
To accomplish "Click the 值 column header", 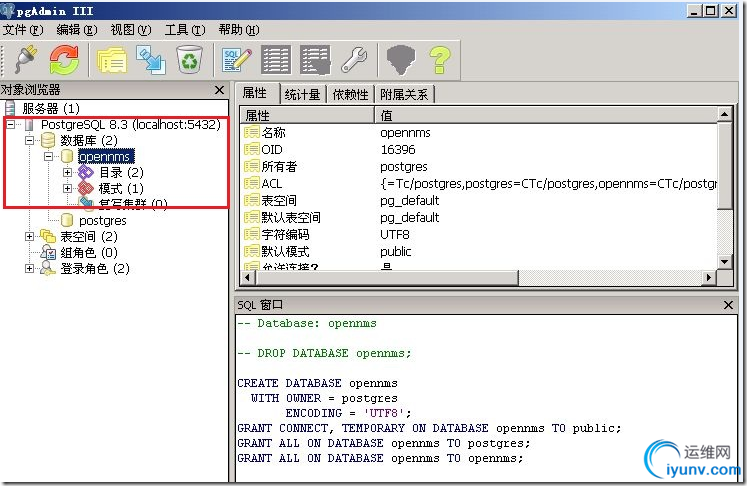I will point(546,115).
